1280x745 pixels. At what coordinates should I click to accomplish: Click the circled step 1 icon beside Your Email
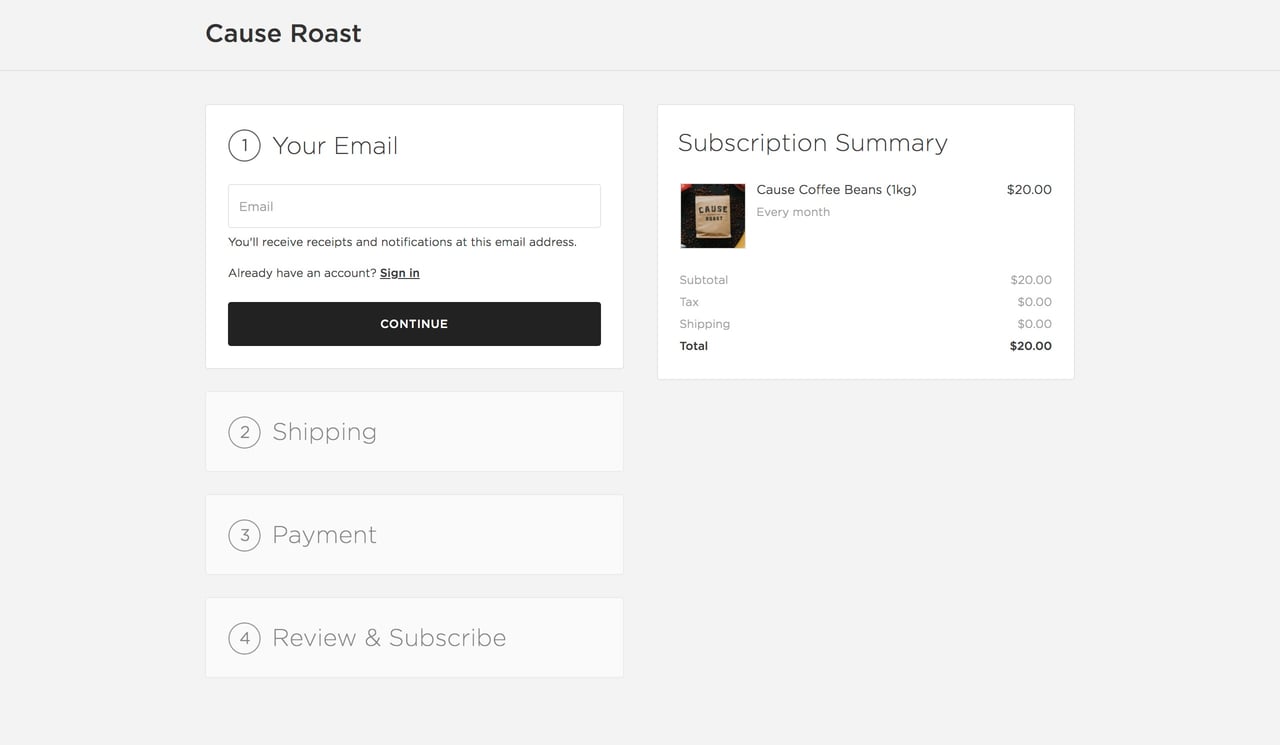click(x=244, y=145)
